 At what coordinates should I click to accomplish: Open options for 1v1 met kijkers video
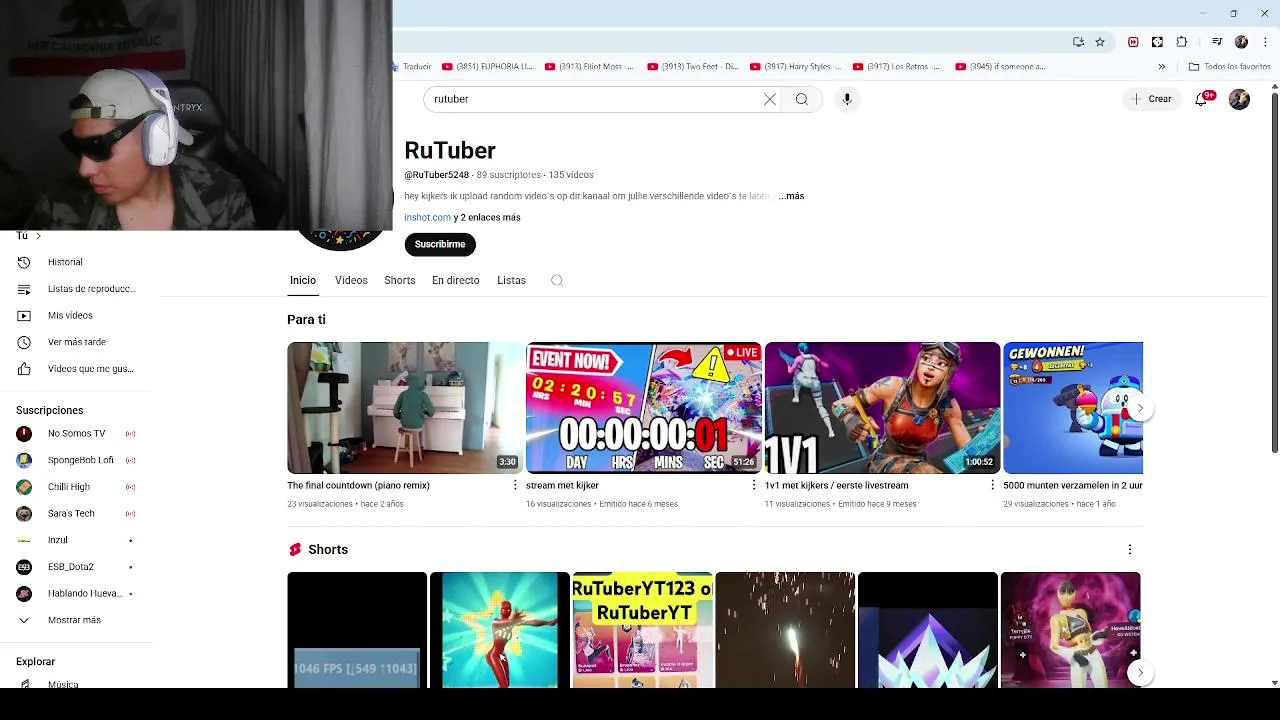click(992, 485)
